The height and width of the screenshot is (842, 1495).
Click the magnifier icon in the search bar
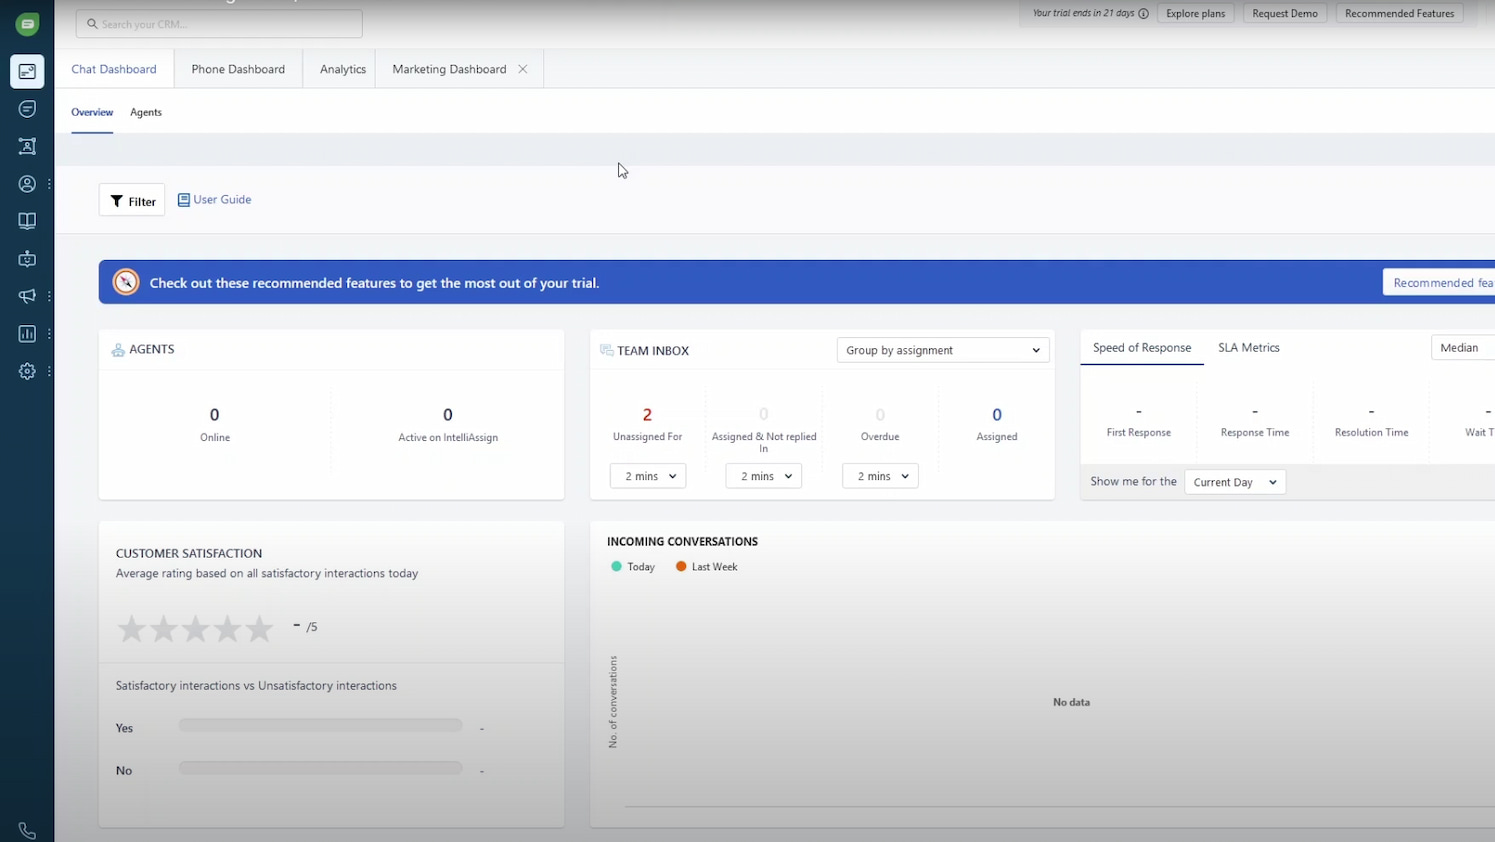(92, 23)
